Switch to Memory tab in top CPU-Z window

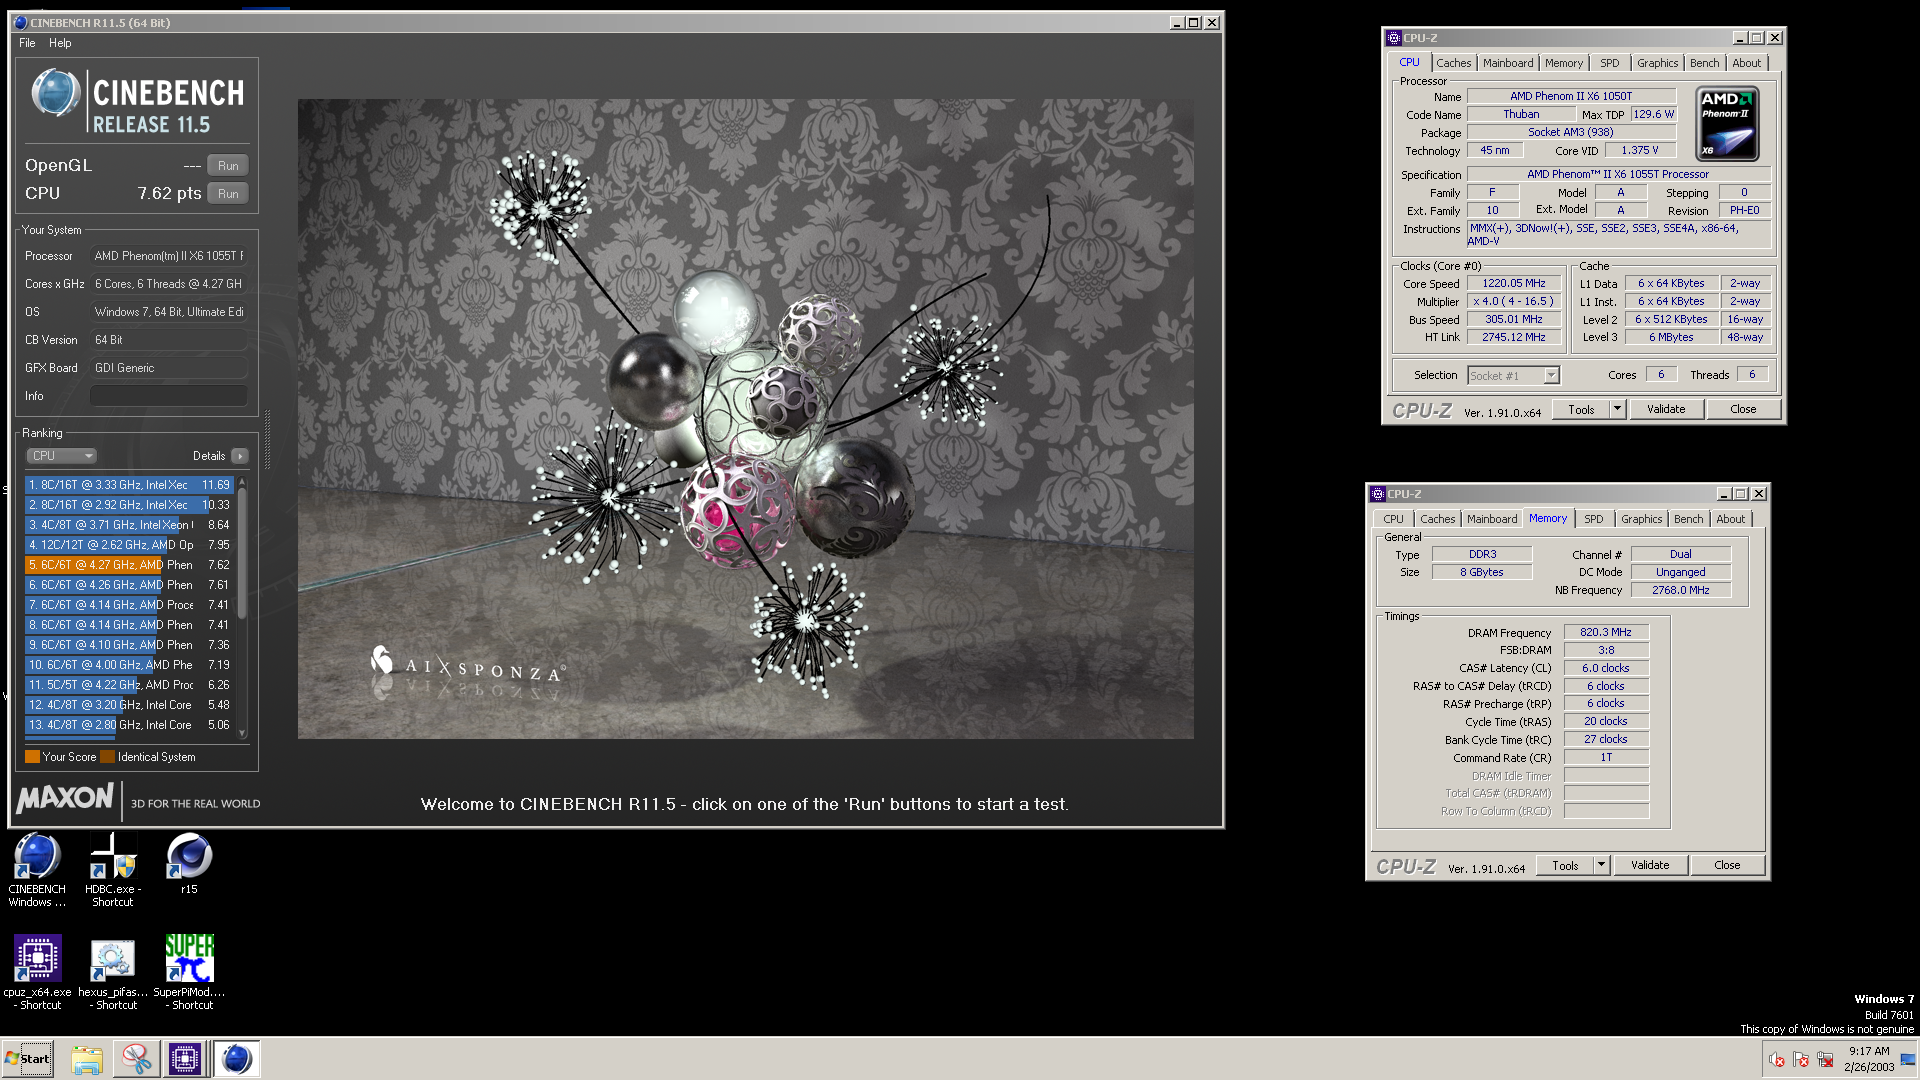pos(1563,63)
